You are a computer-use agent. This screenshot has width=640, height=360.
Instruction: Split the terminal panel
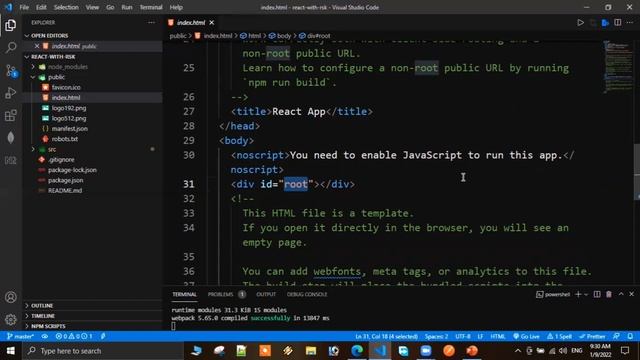pos(597,294)
